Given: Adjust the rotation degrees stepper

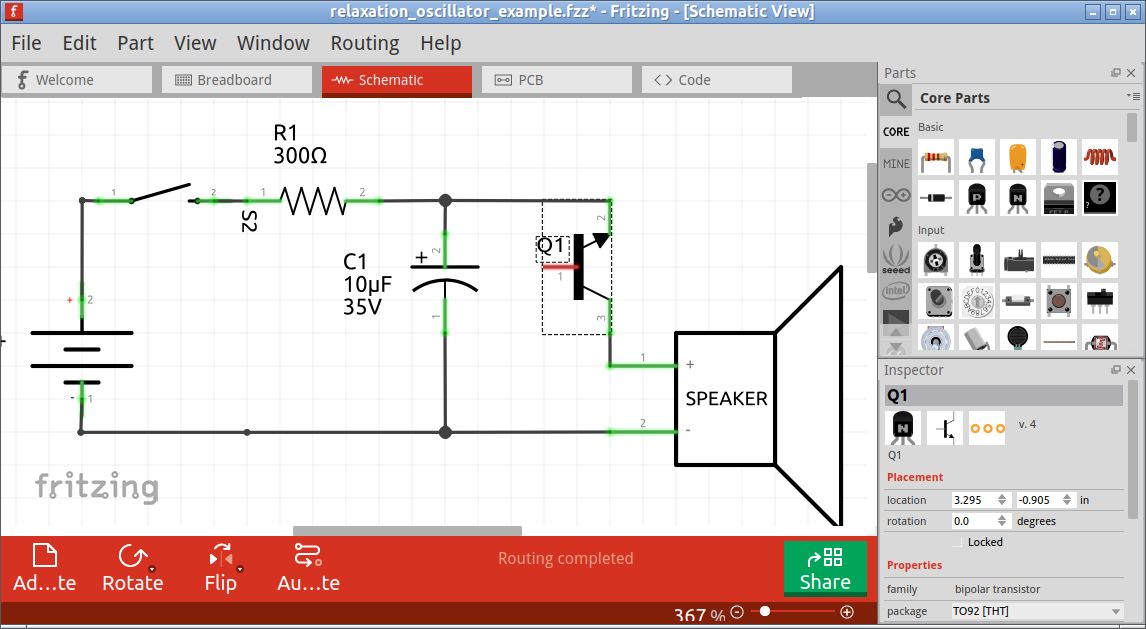Looking at the screenshot, I should tap(1002, 521).
